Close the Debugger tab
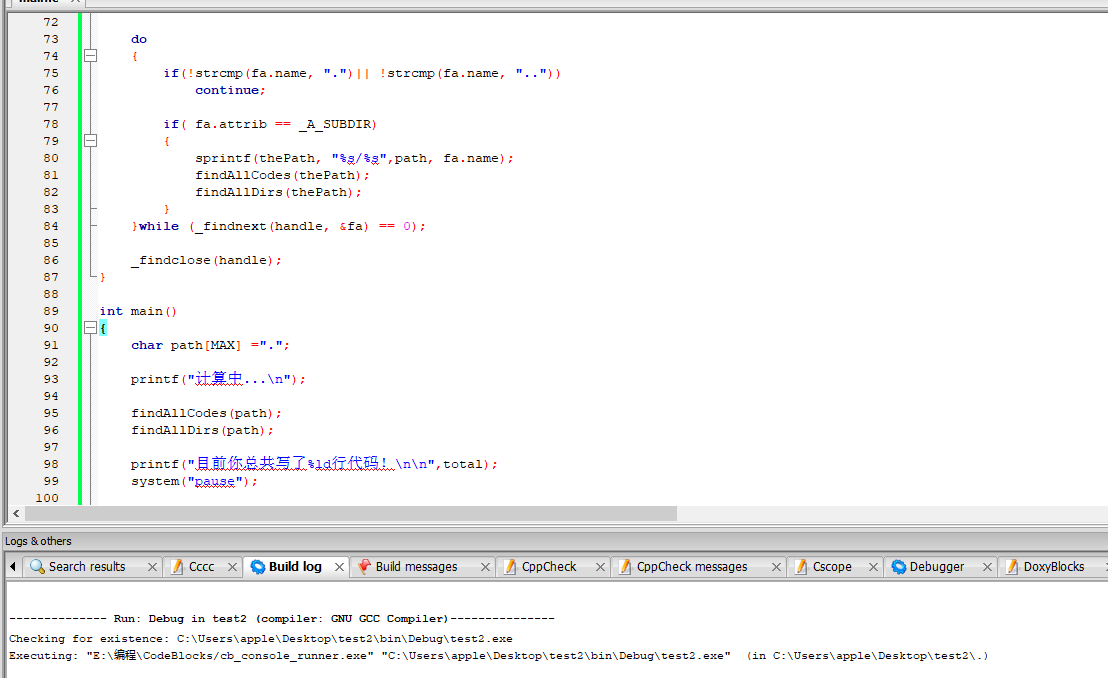 987,567
